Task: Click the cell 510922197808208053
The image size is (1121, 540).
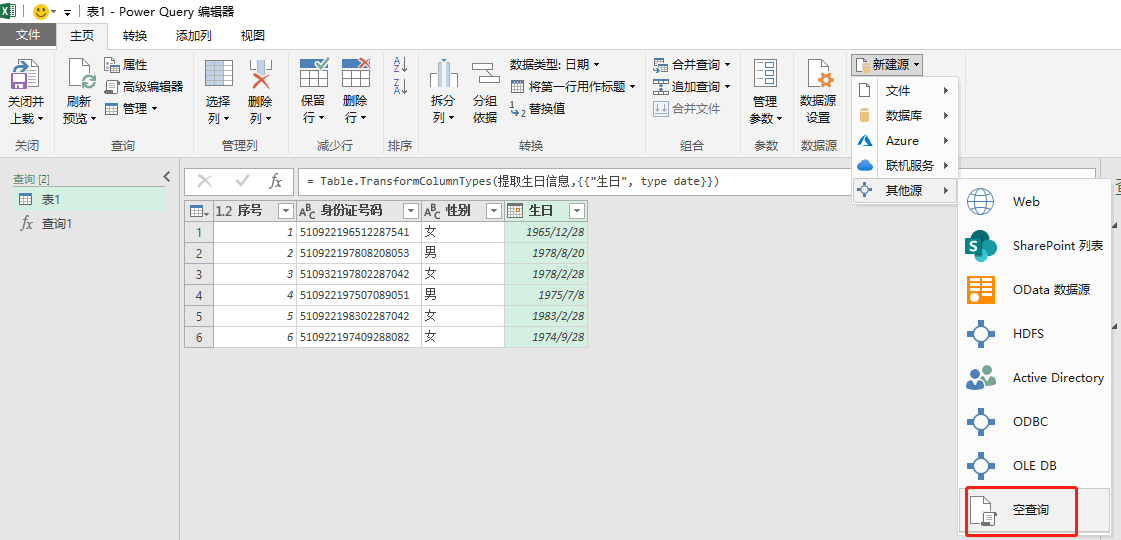Action: pos(358,253)
